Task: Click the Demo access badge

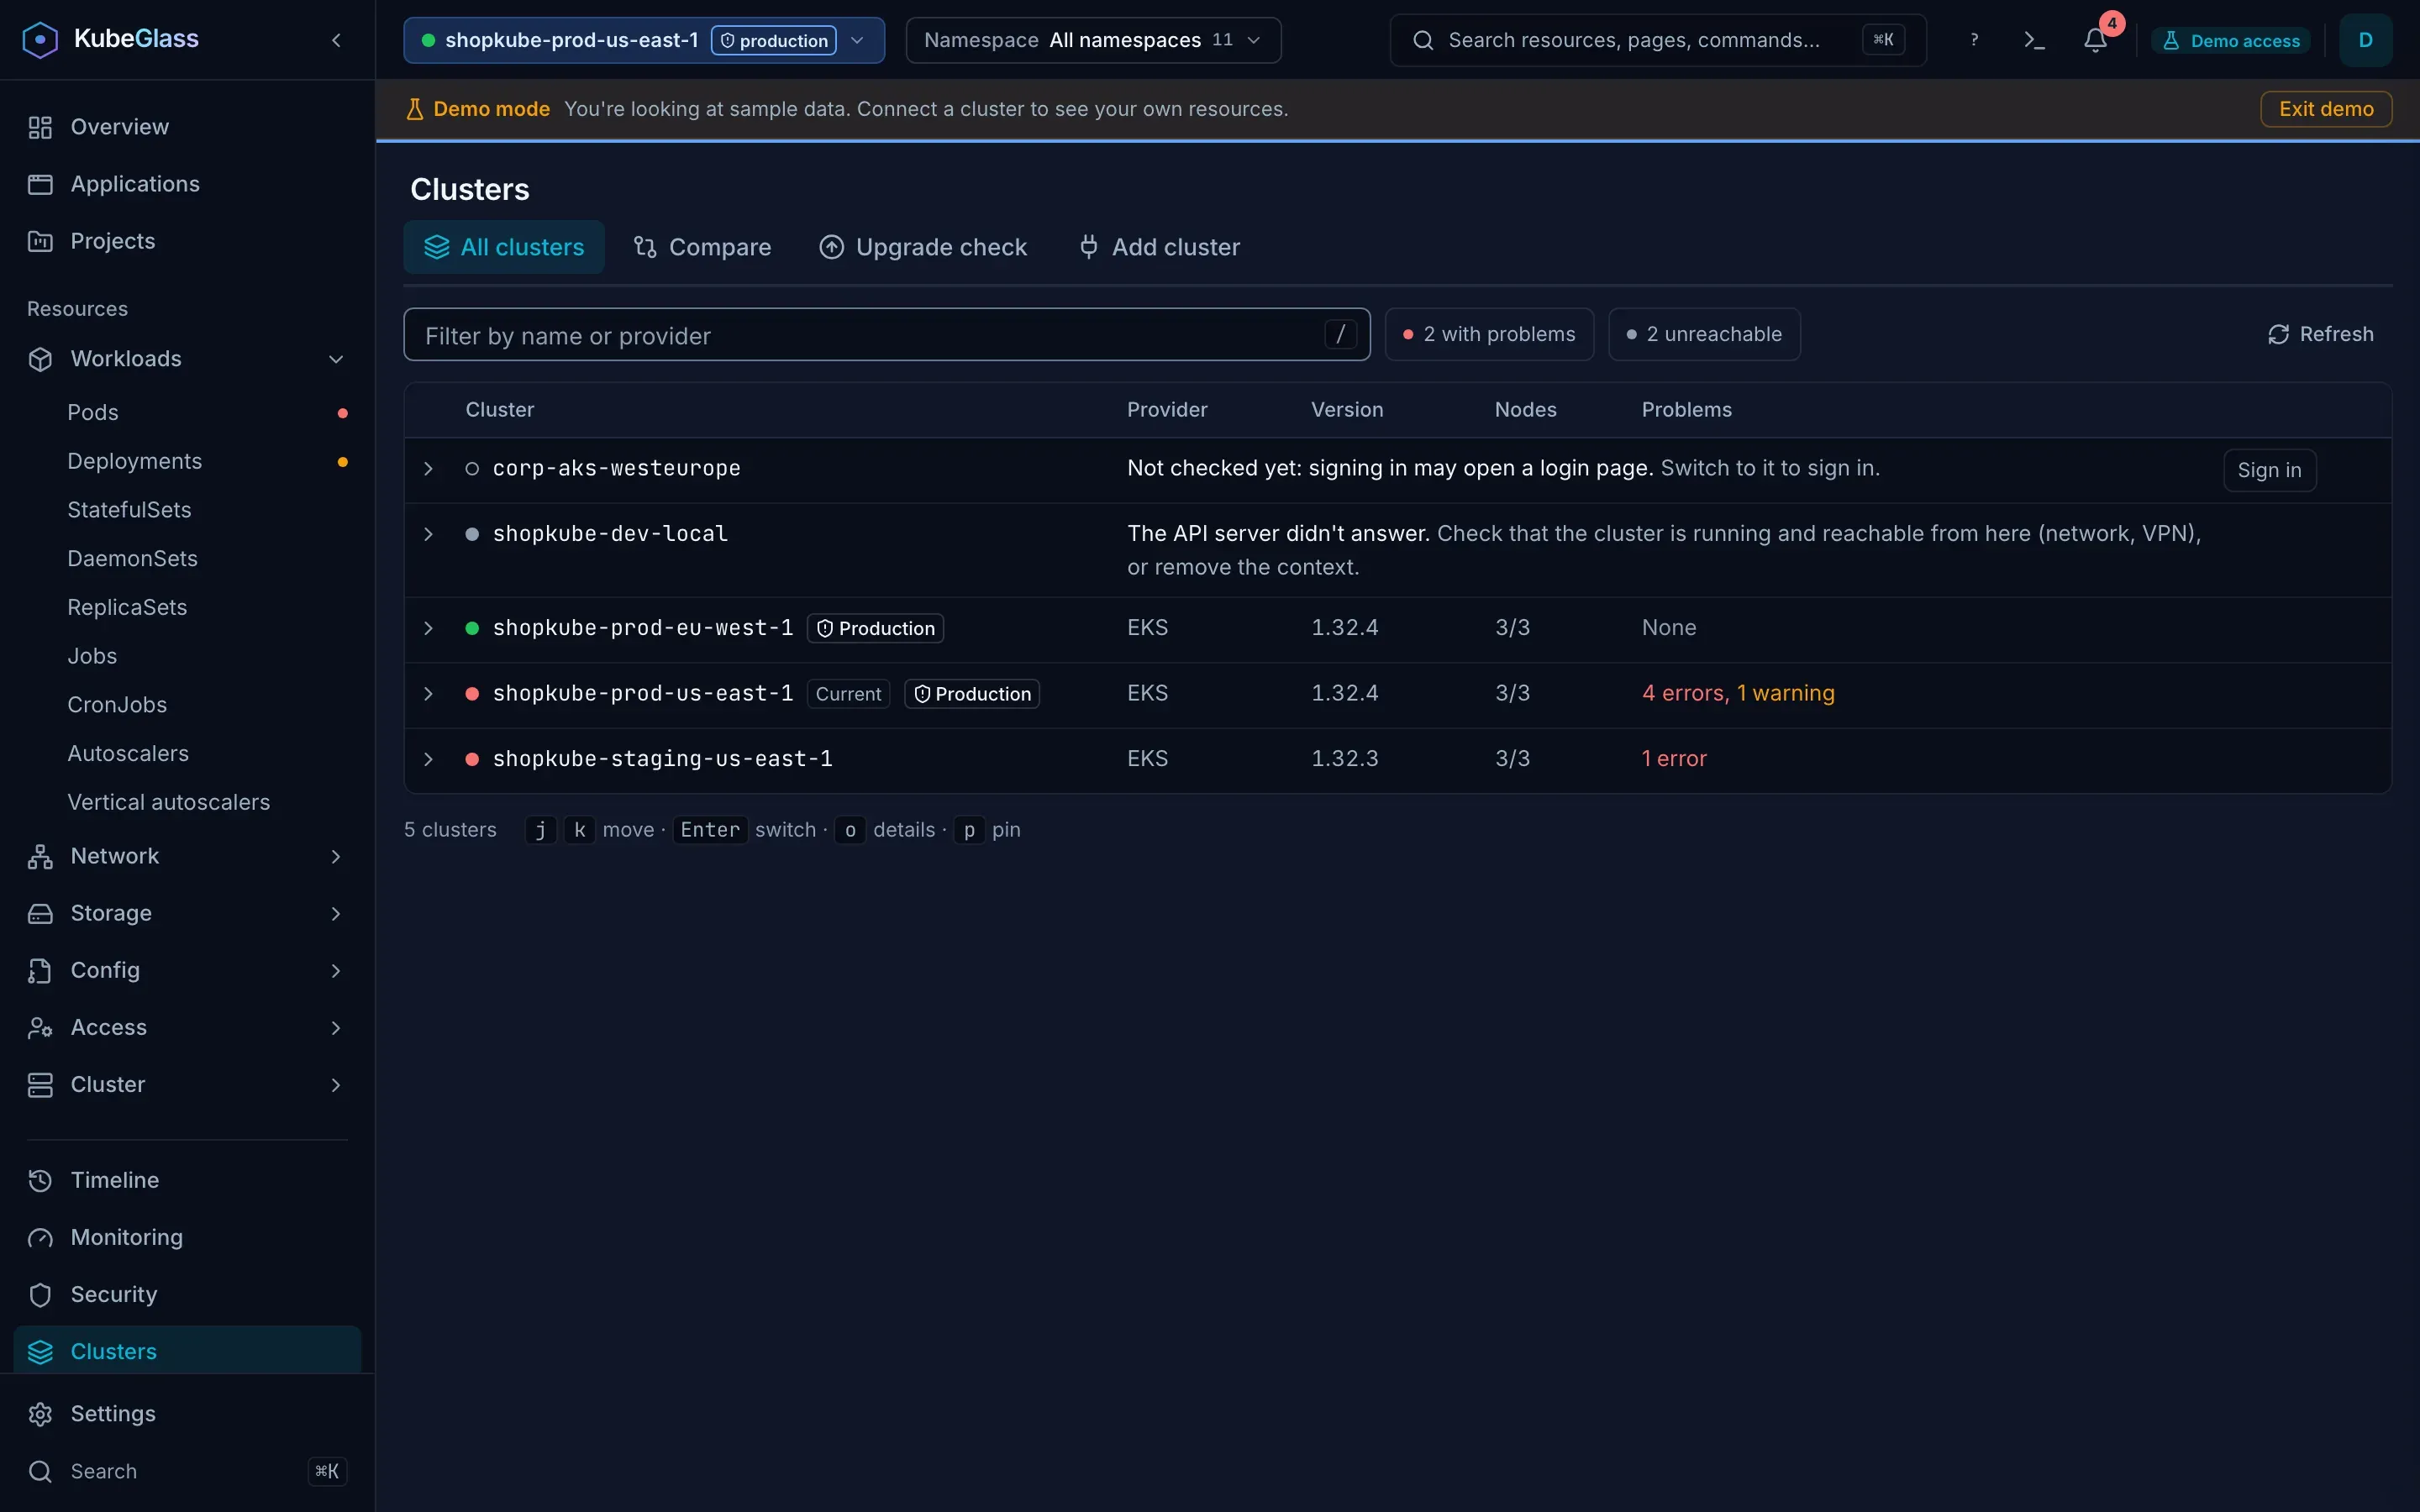Action: 2231,41
